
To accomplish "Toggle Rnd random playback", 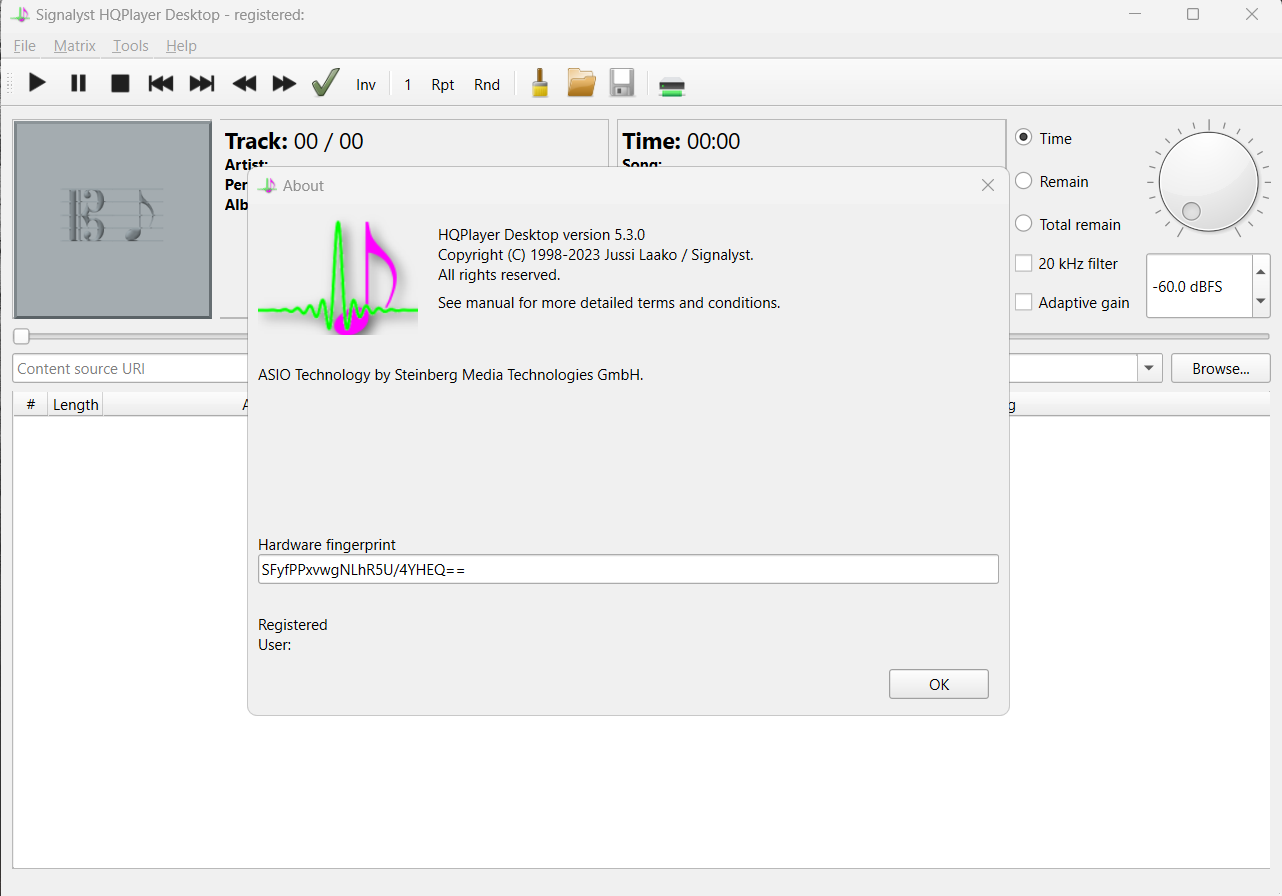I will pos(487,85).
